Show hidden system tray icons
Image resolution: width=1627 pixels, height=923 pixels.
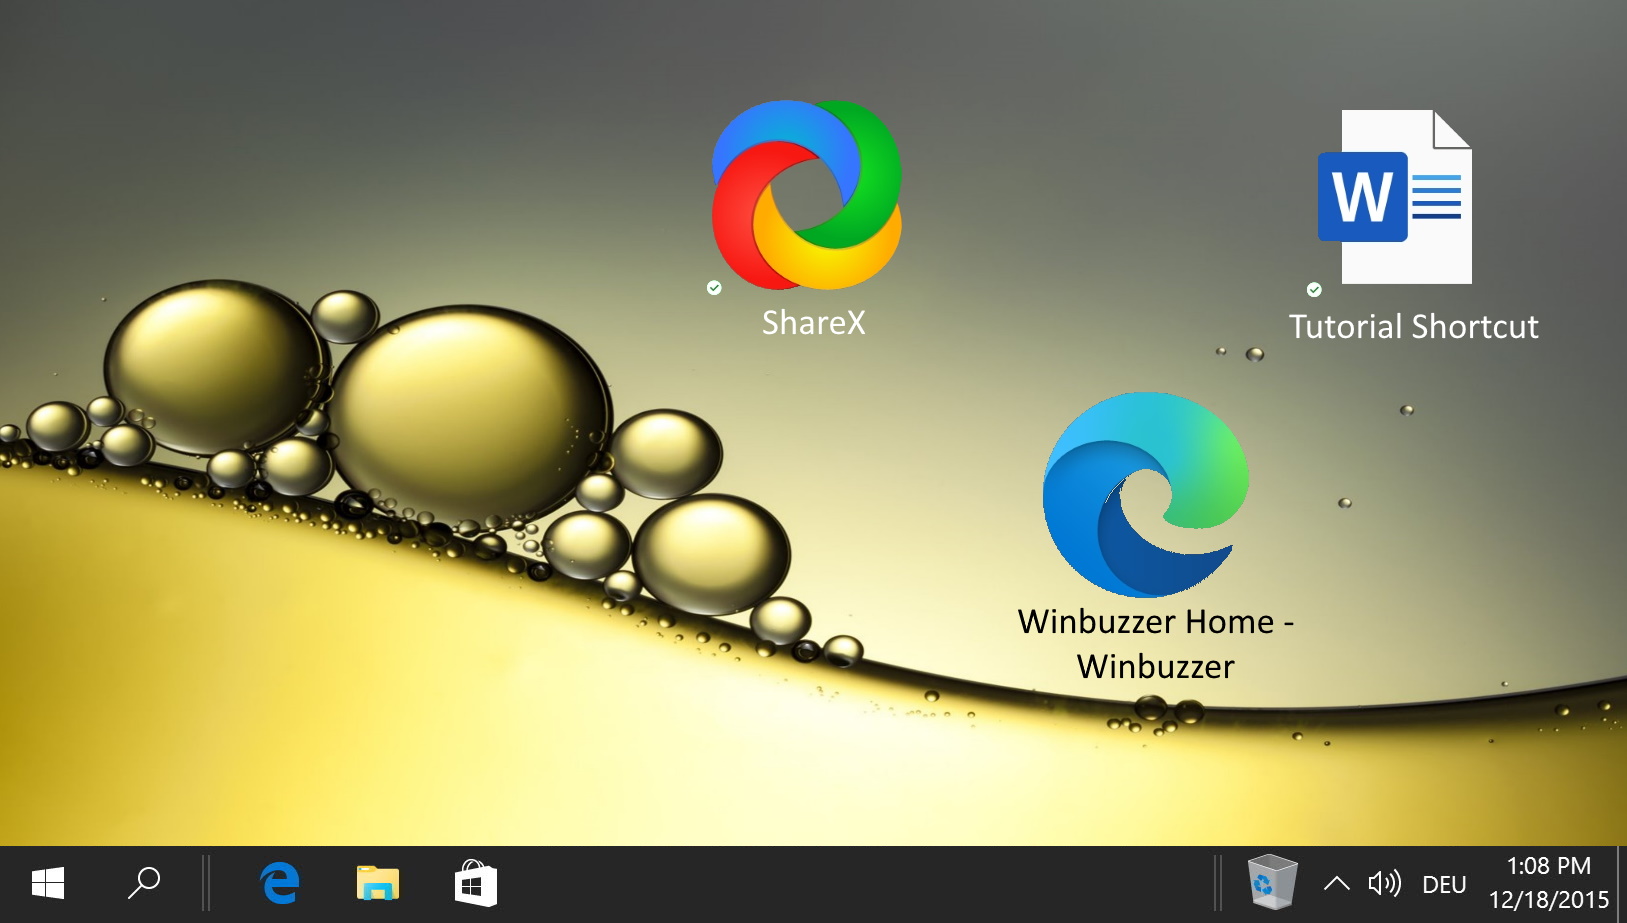click(x=1337, y=884)
